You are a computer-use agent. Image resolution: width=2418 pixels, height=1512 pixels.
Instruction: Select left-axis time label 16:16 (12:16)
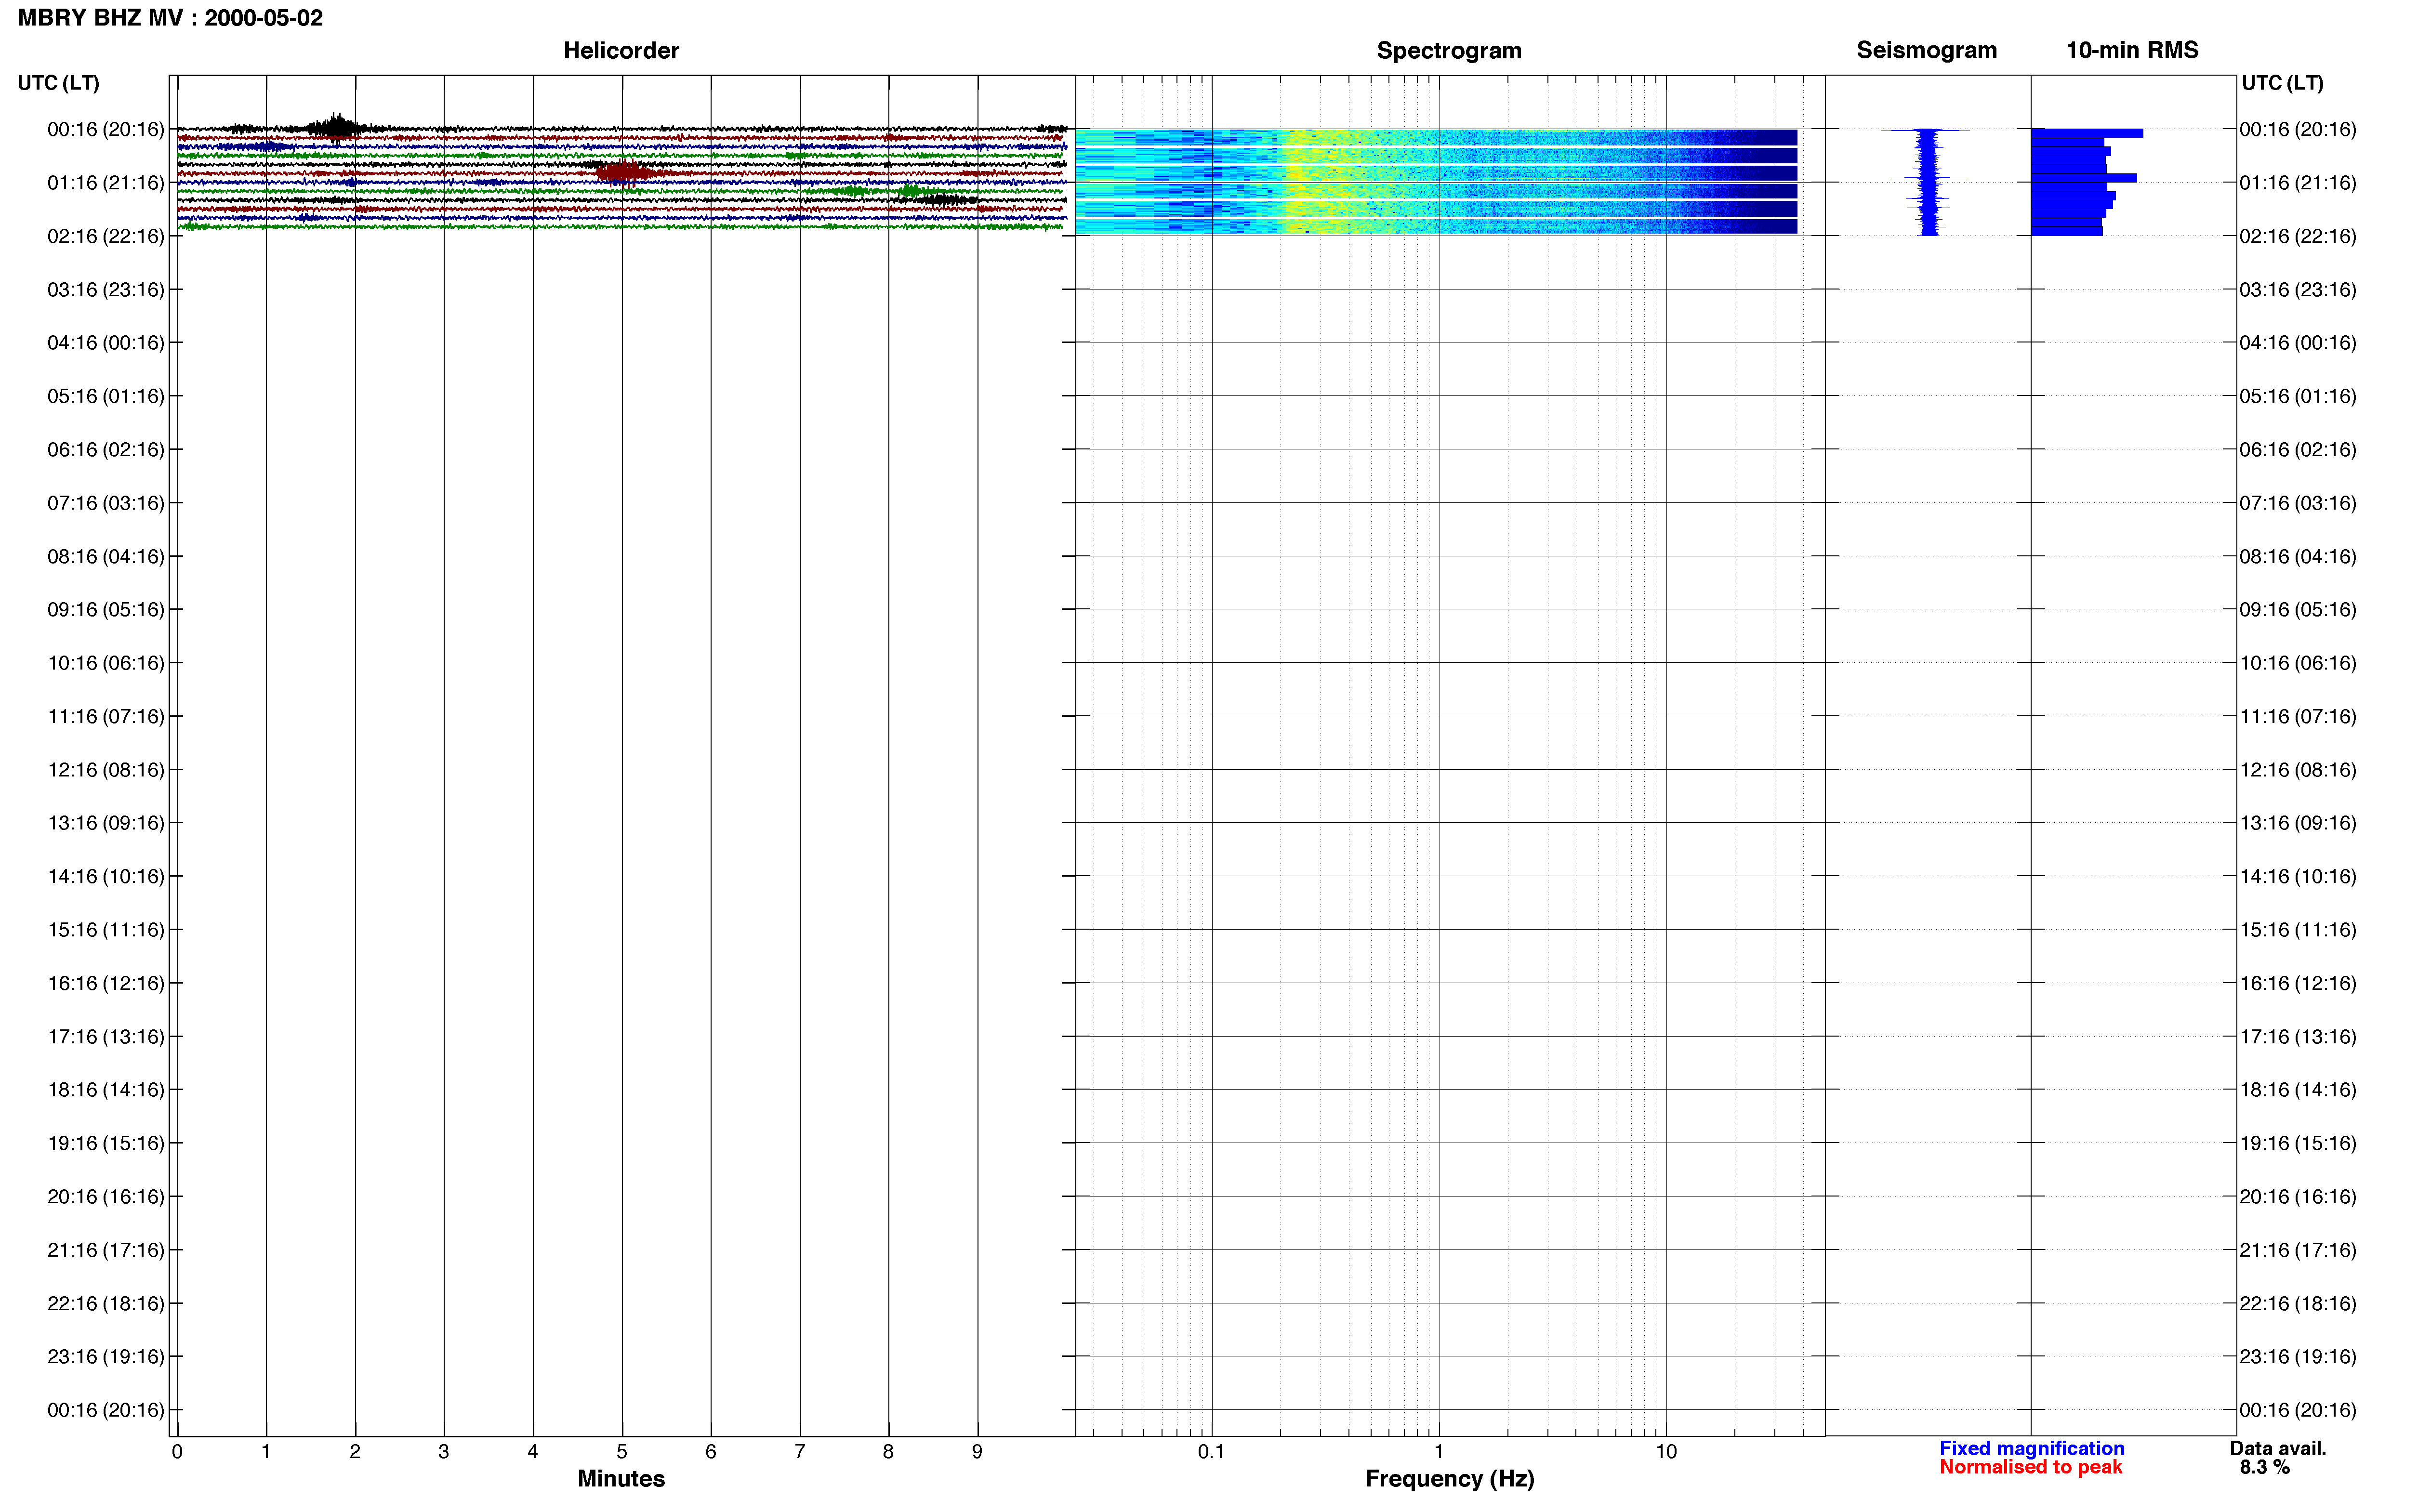[106, 983]
